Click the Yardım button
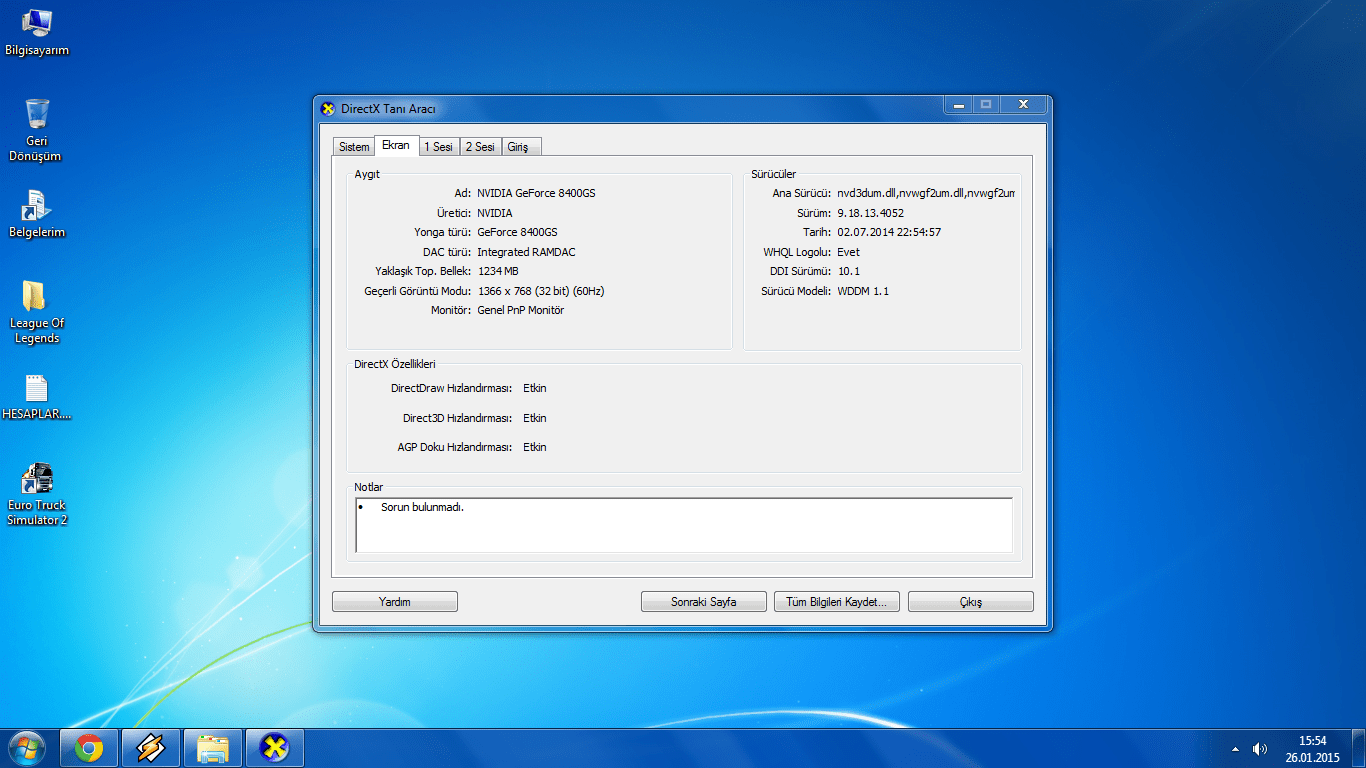 tap(395, 602)
